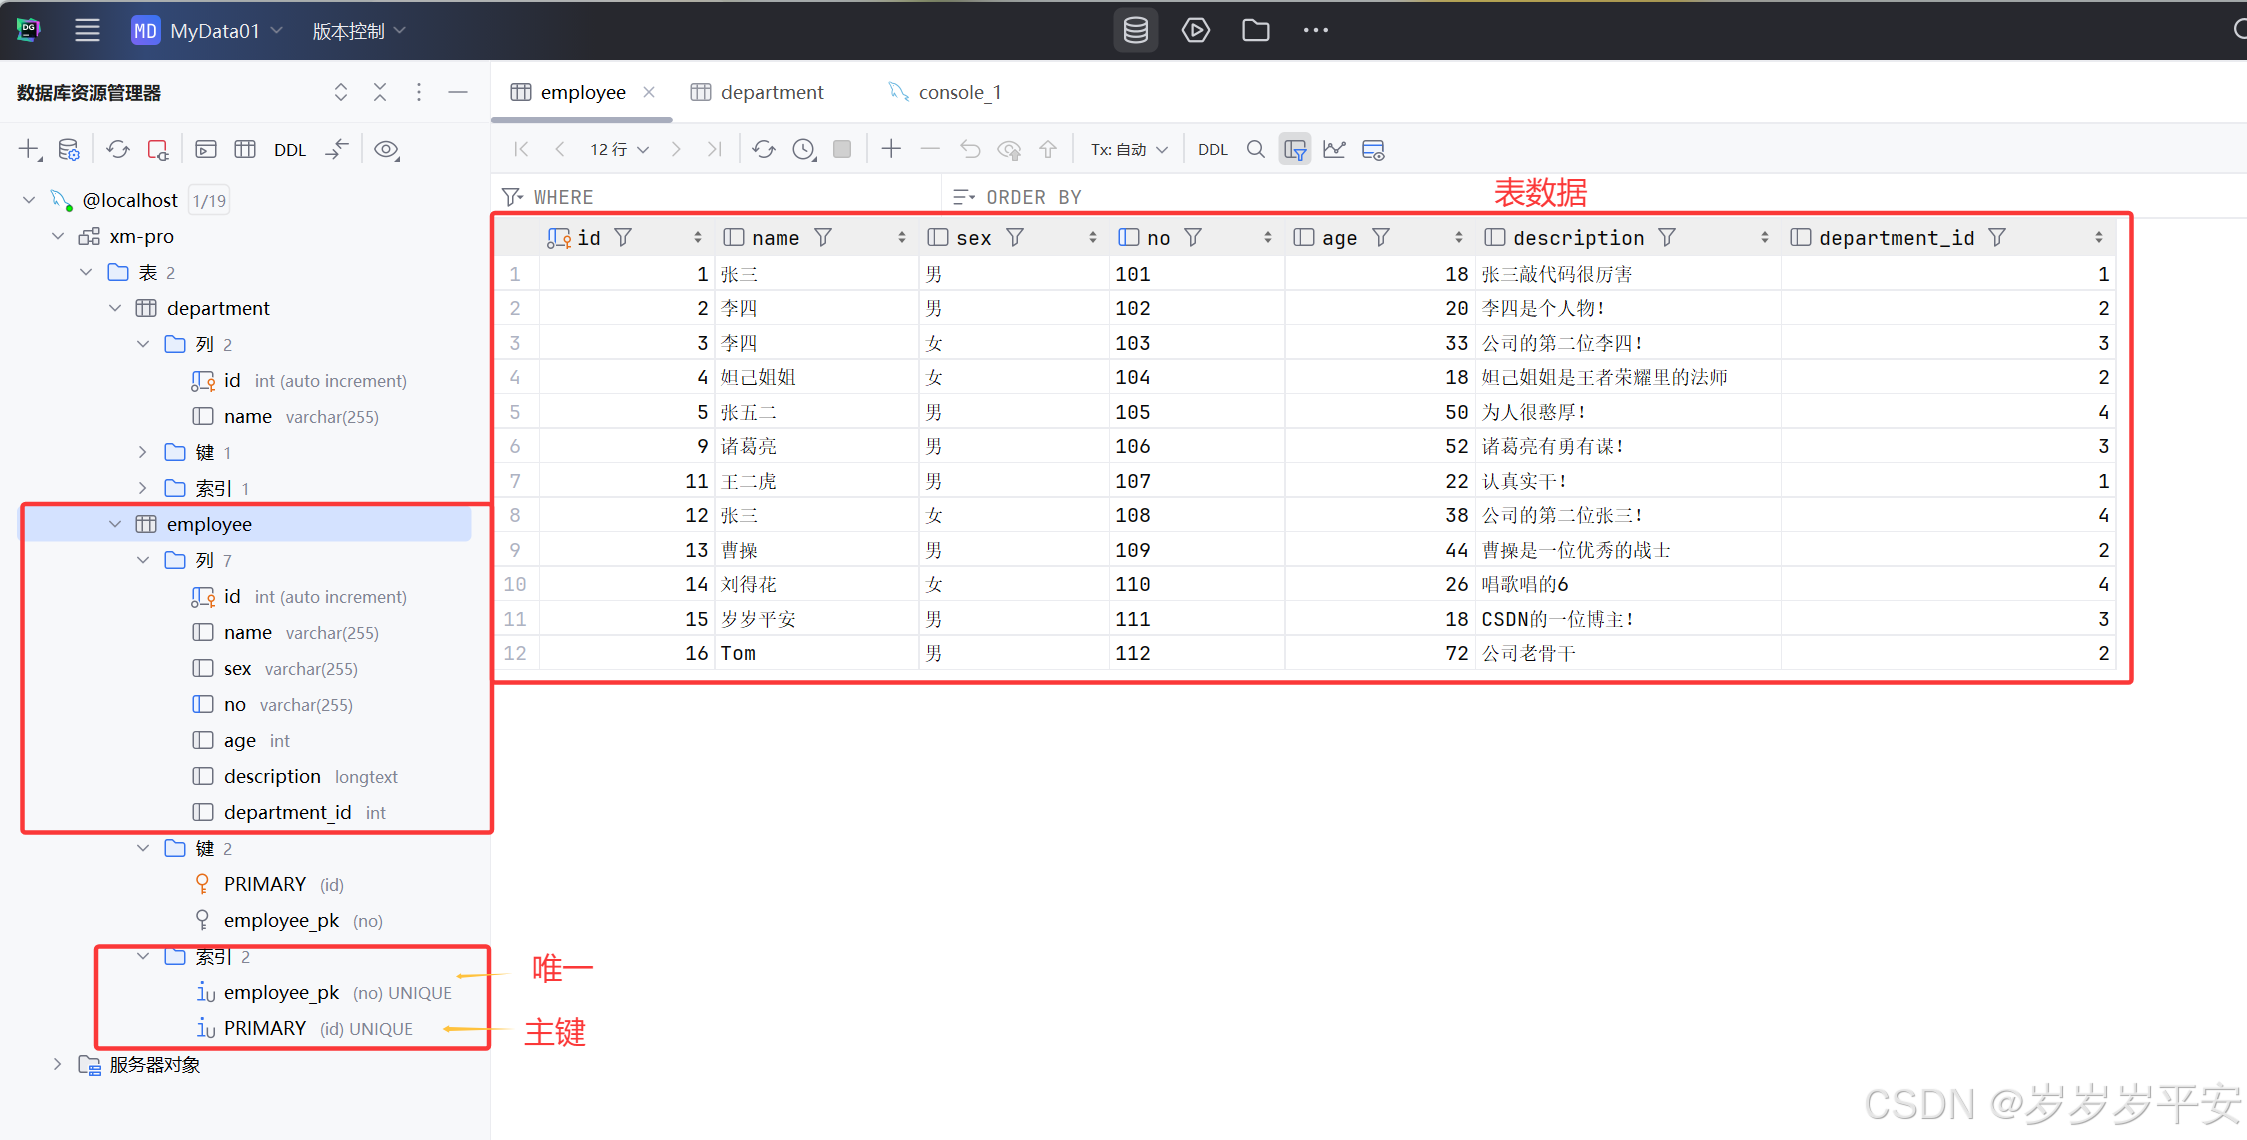The height and width of the screenshot is (1140, 2247).
Task: Toggle the filter rows mode in grid toolbar
Action: click(x=1294, y=148)
